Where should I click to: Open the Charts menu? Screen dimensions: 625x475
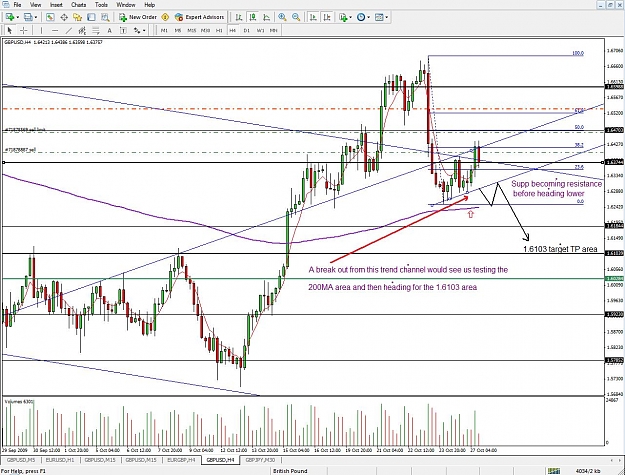[x=78, y=5]
